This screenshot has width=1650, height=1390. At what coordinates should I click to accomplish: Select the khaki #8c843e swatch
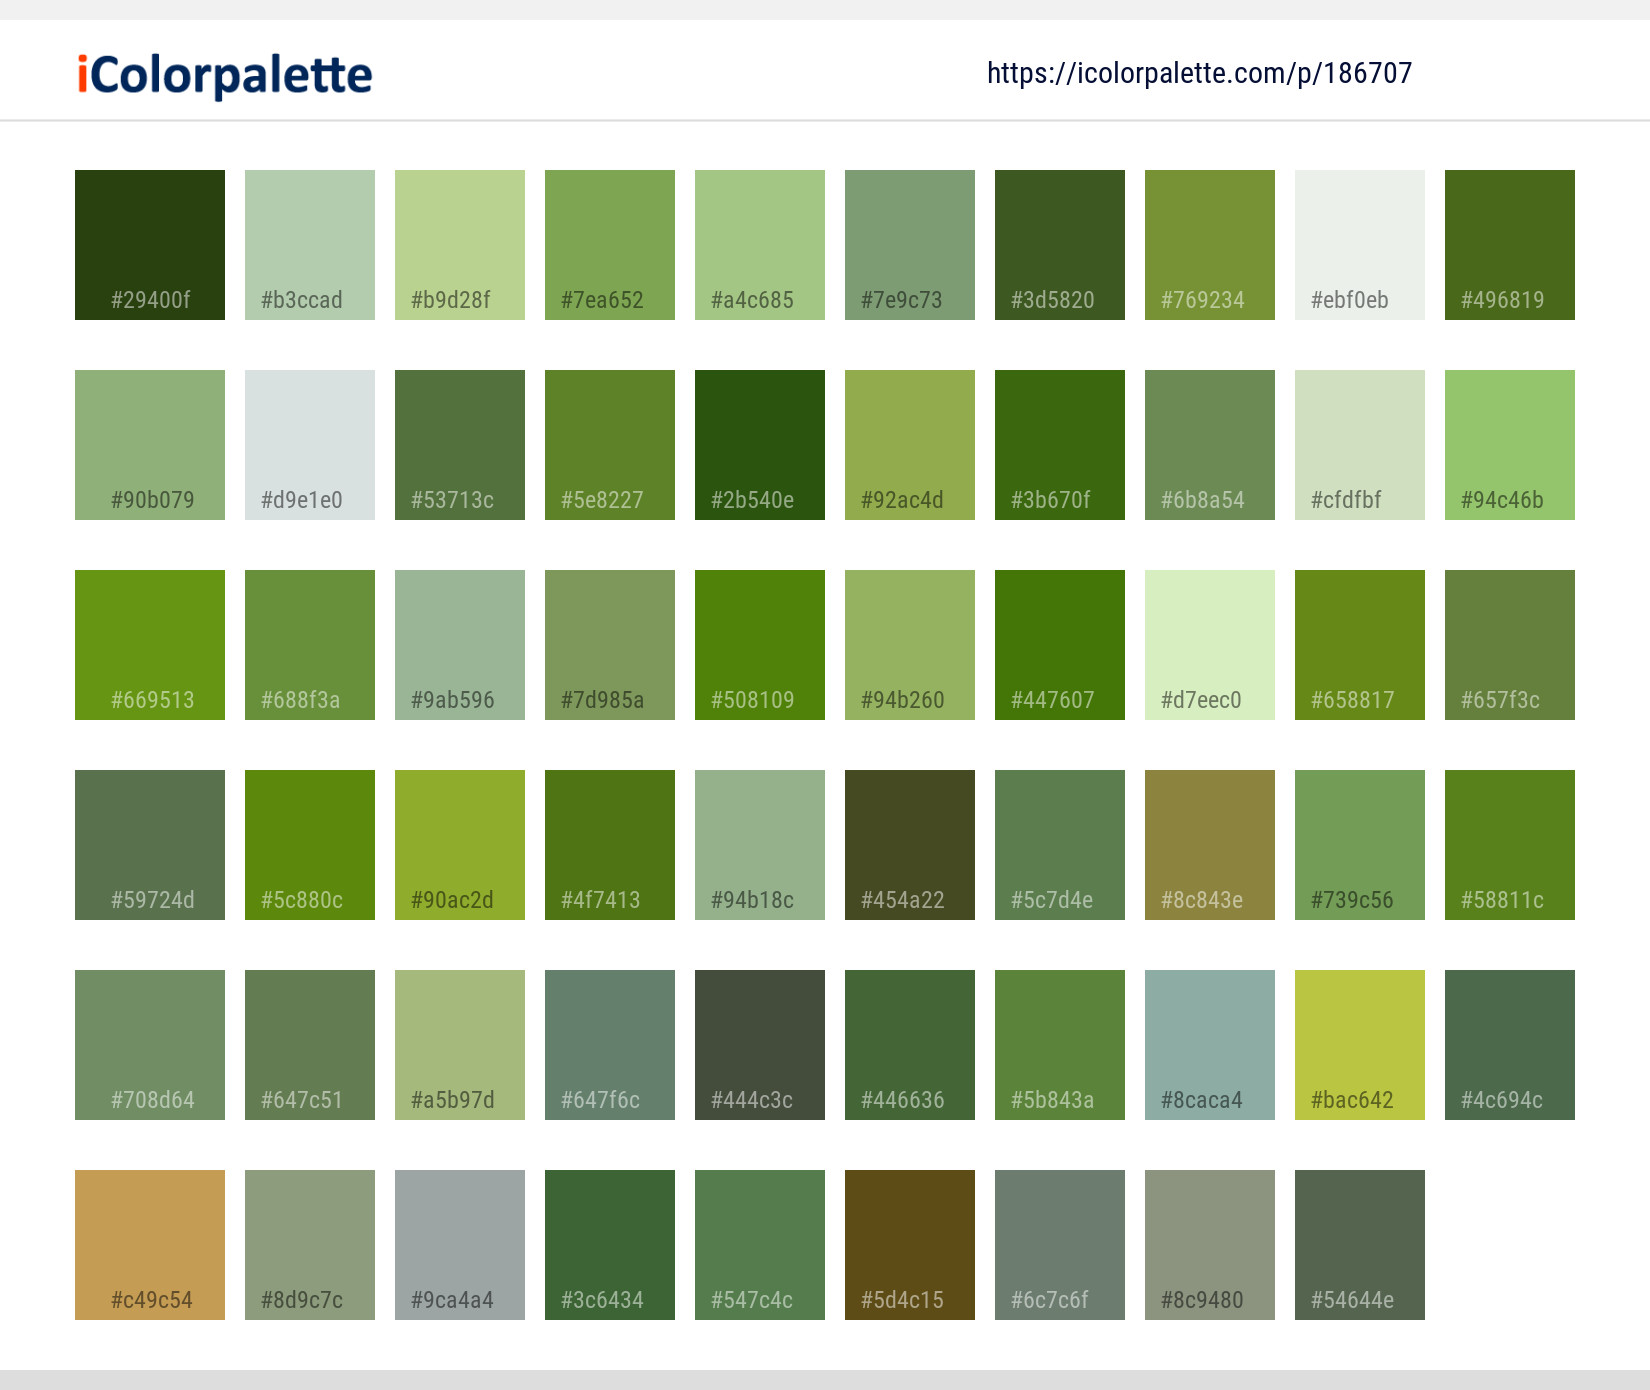(x=1210, y=845)
